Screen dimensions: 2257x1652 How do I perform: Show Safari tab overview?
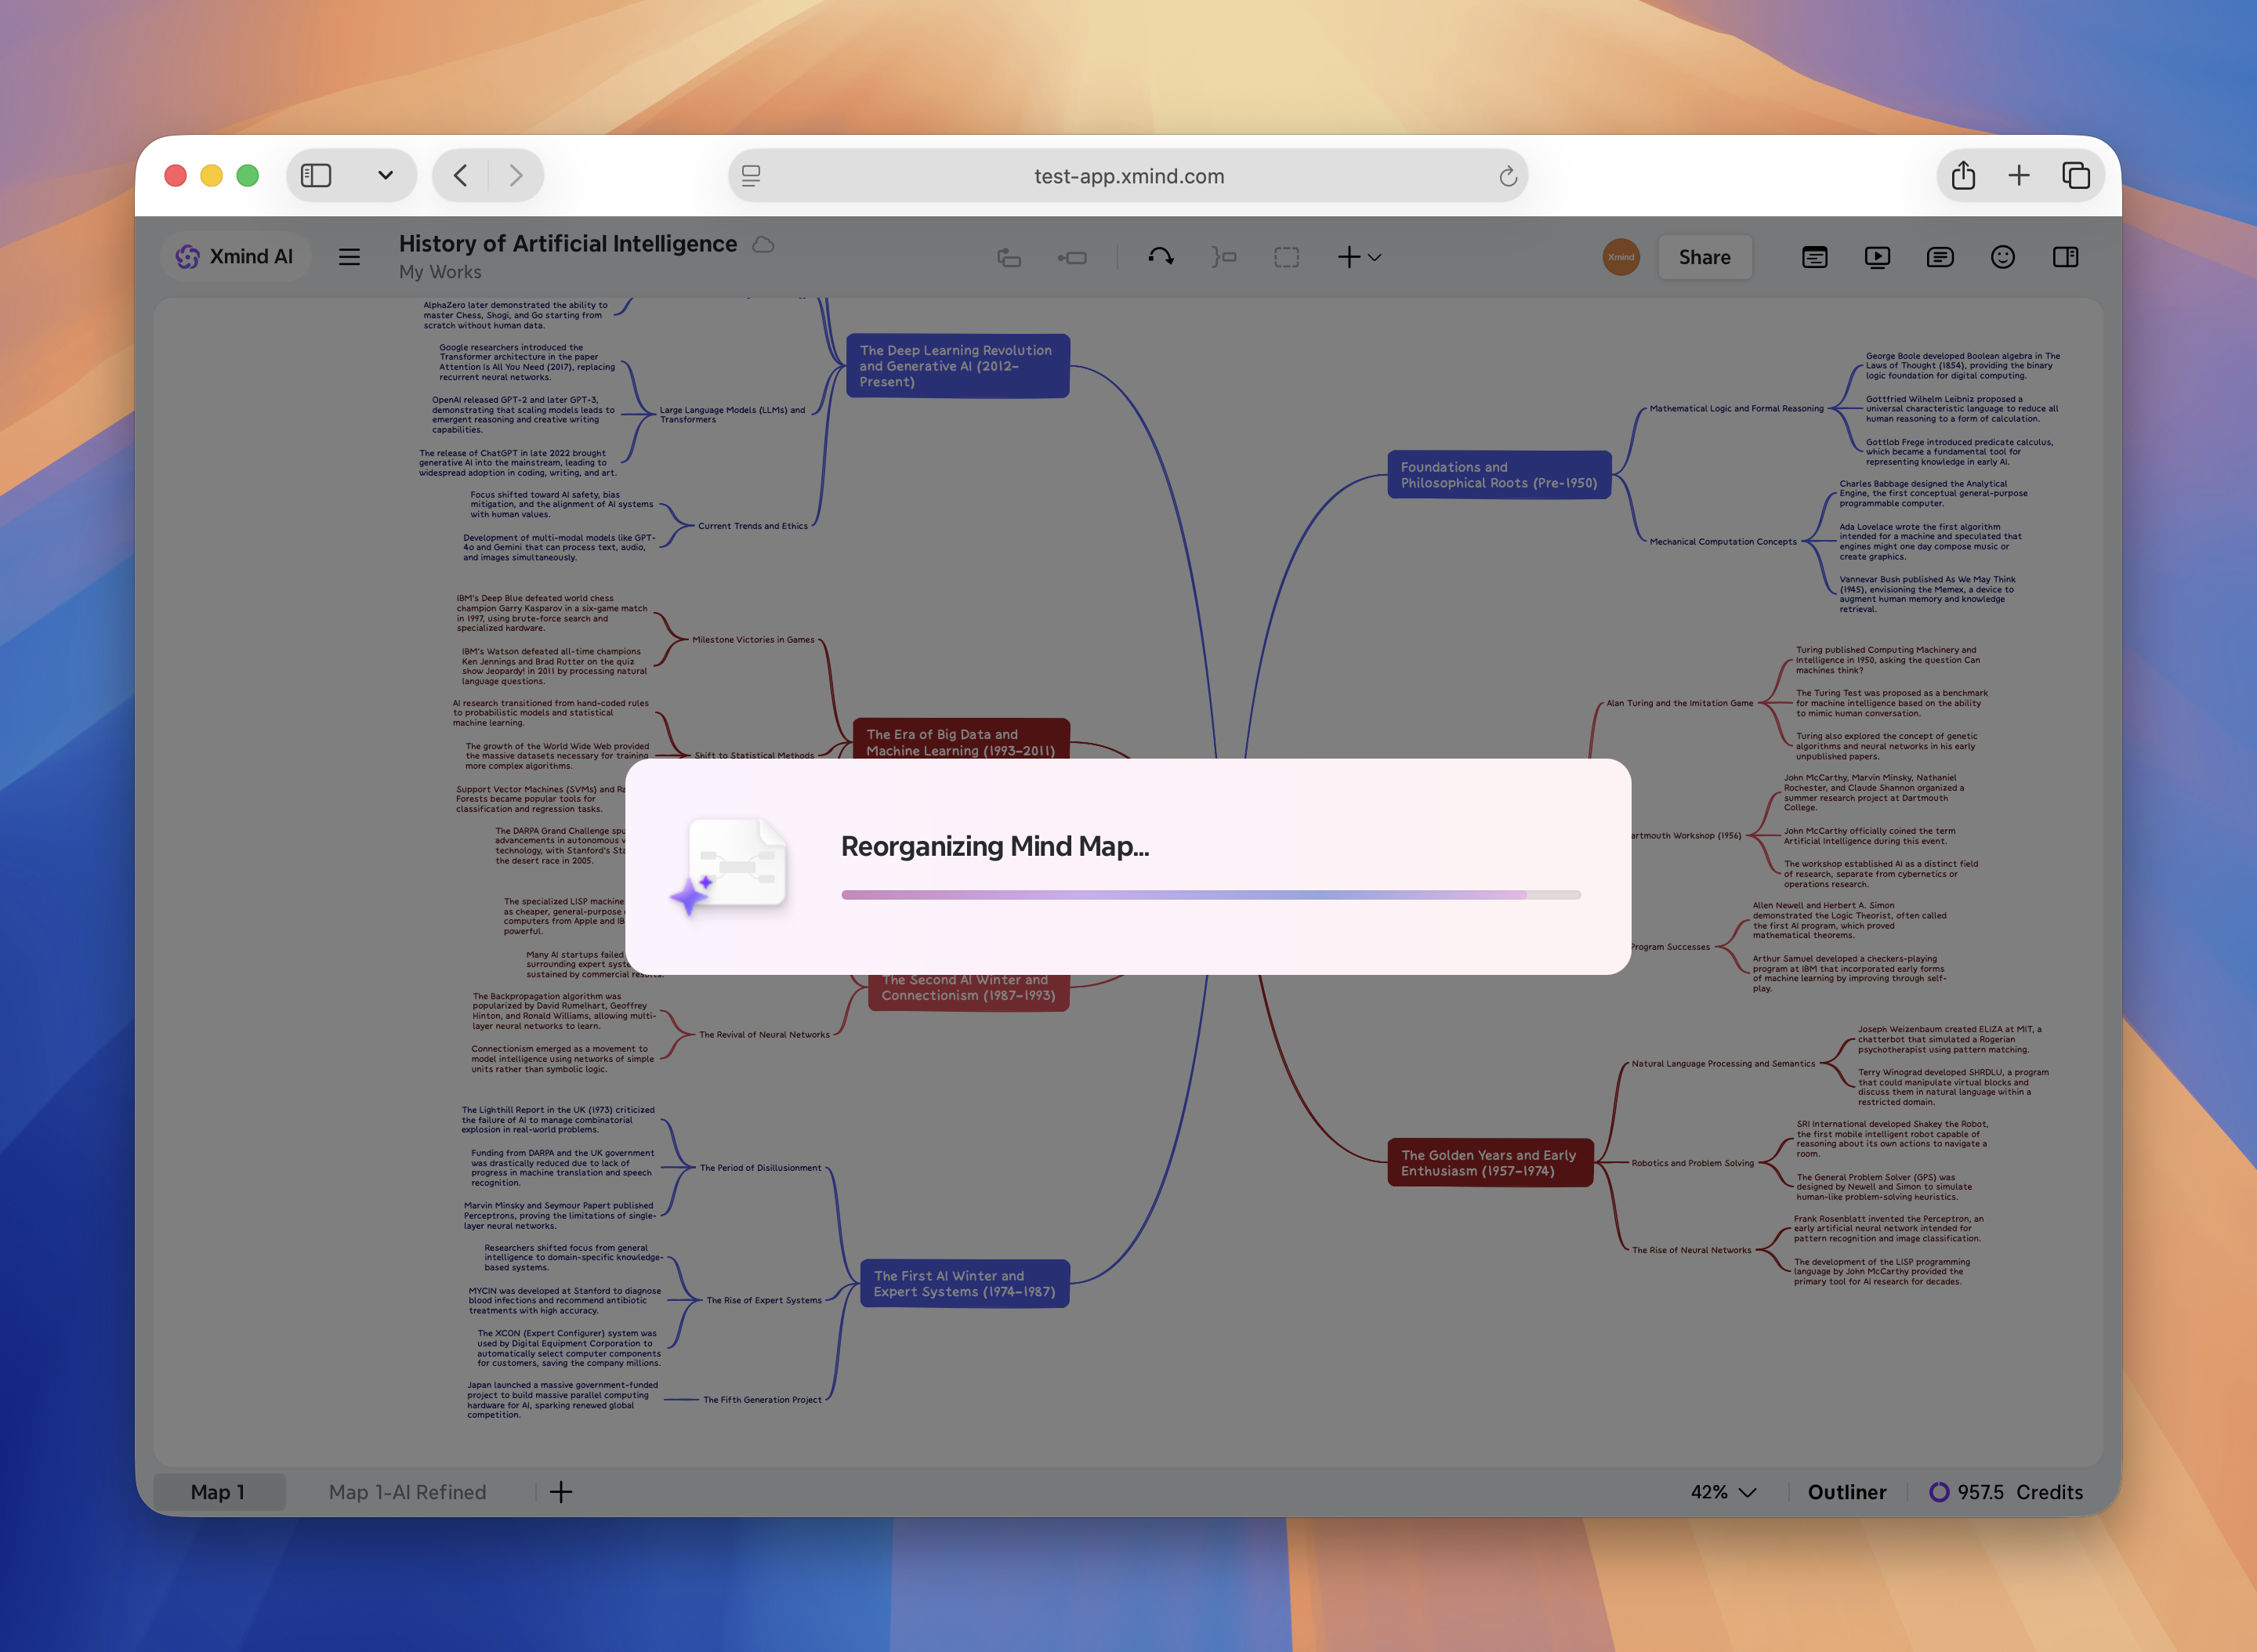click(x=2076, y=176)
